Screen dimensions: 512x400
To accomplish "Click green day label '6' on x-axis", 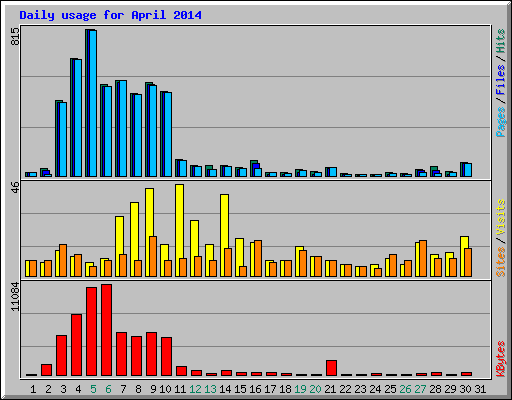I will pos(108,389).
